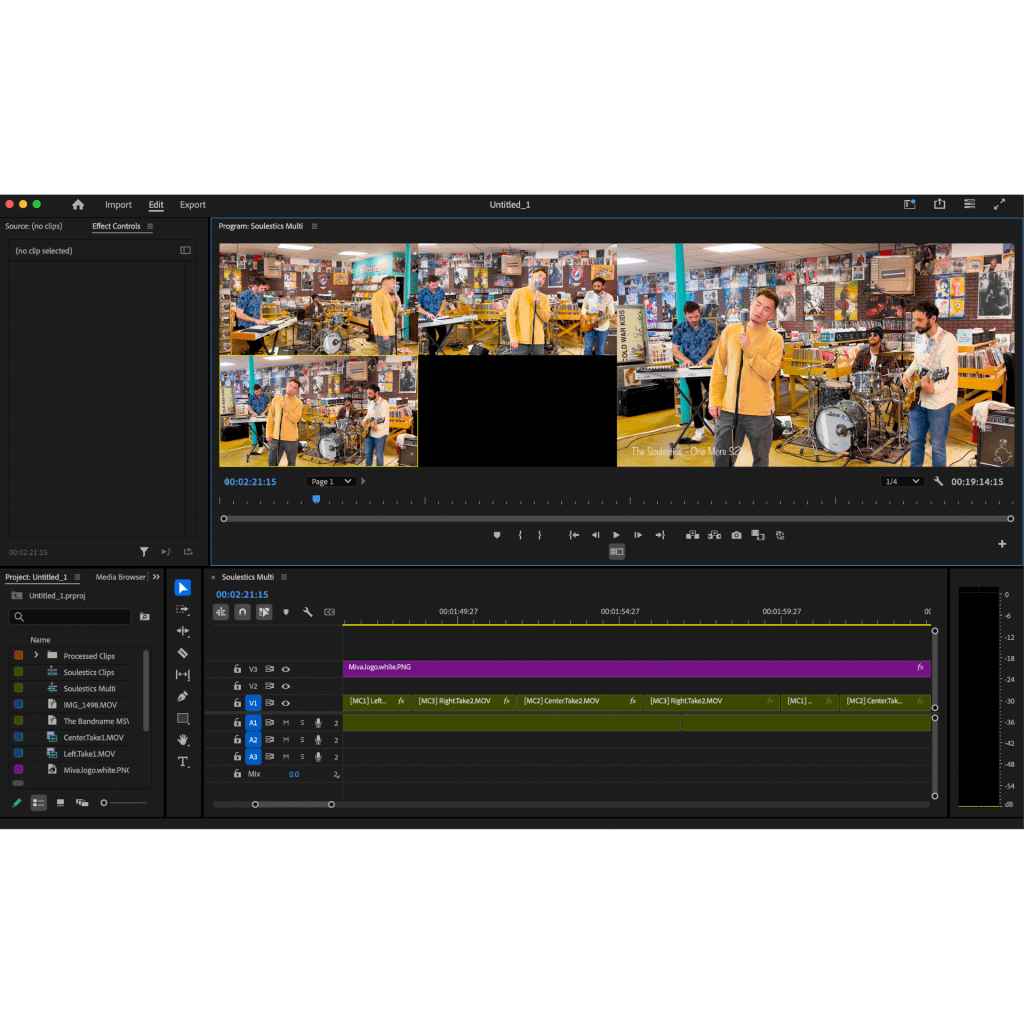The width and height of the screenshot is (1024, 1024).
Task: Activate the Type tool
Action: click(183, 762)
